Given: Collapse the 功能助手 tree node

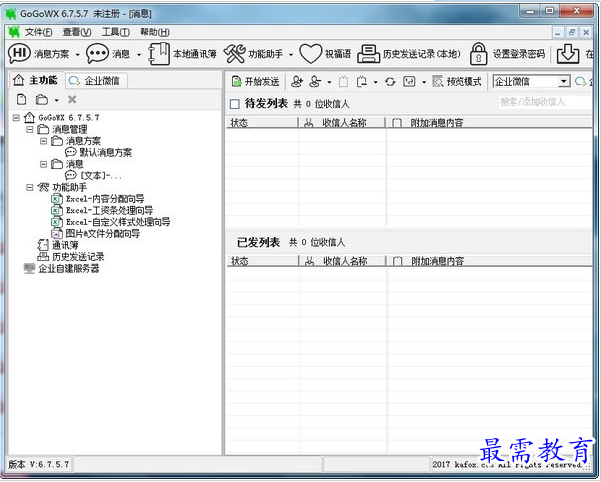Looking at the screenshot, I should click(30, 187).
